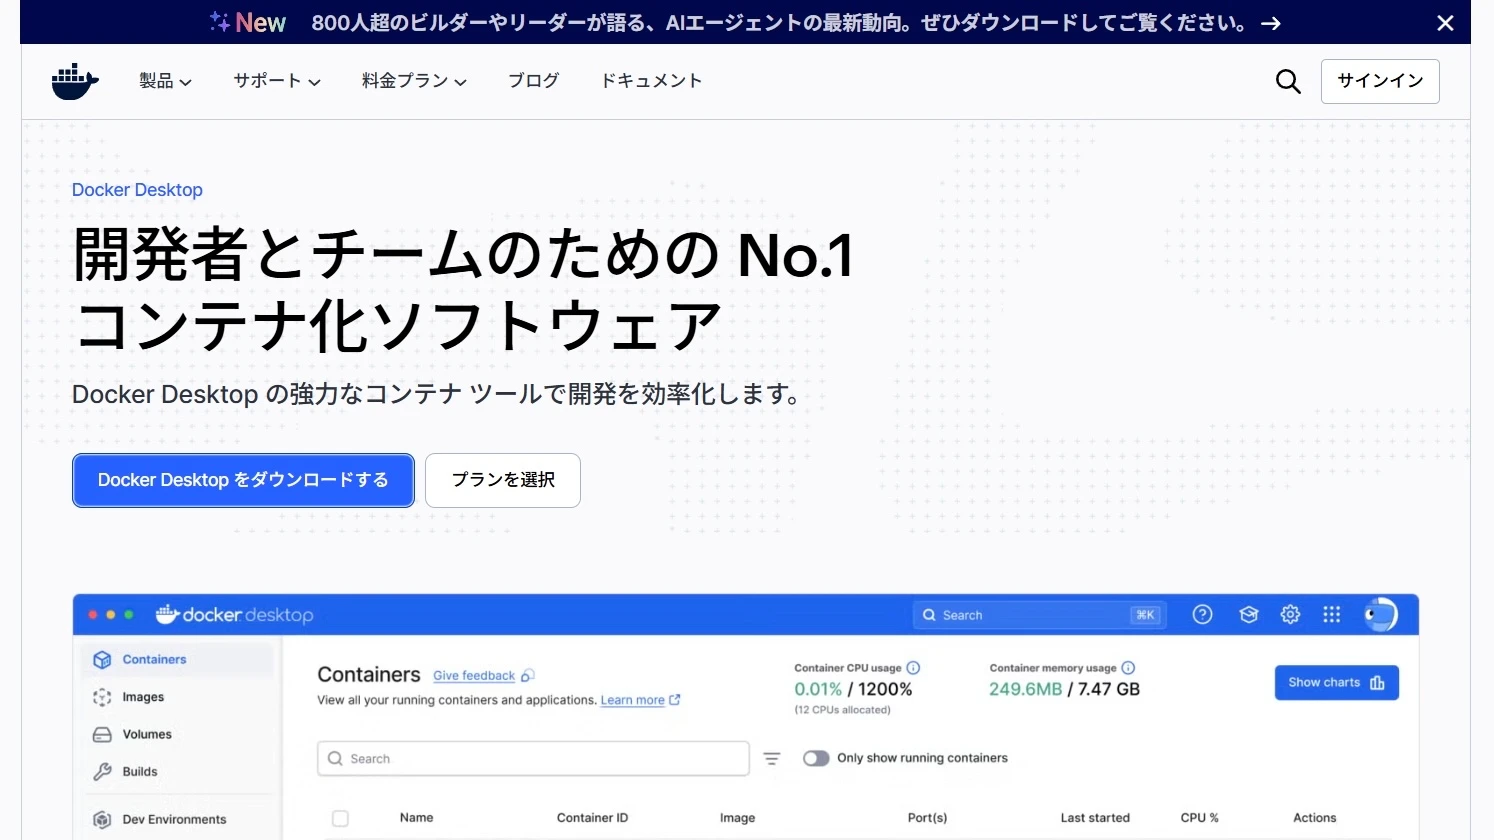This screenshot has width=1494, height=840.
Task: Open the Learning center graduation-cap icon
Action: pyautogui.click(x=1248, y=615)
